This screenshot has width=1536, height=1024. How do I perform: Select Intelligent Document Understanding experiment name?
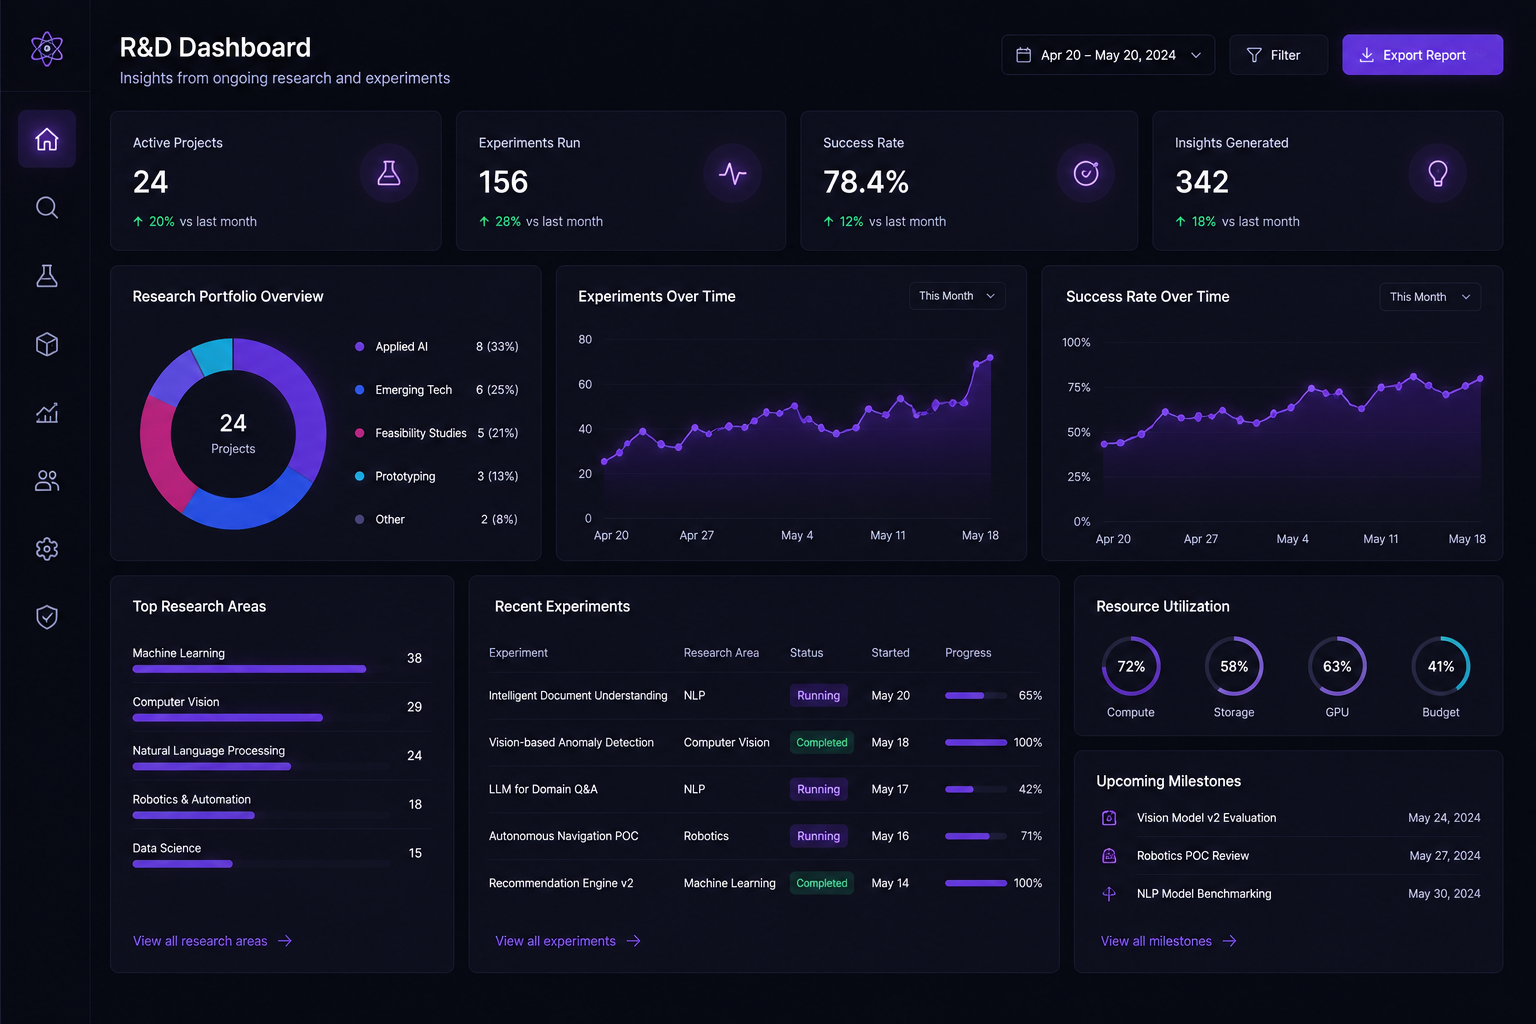(x=578, y=695)
